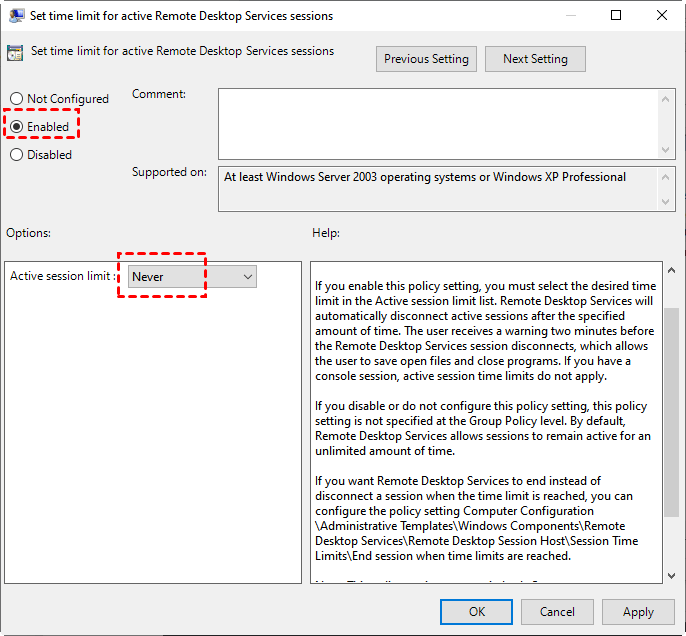Click Supported on box scroll down arrow
The width and height of the screenshot is (686, 636).
click(x=665, y=202)
